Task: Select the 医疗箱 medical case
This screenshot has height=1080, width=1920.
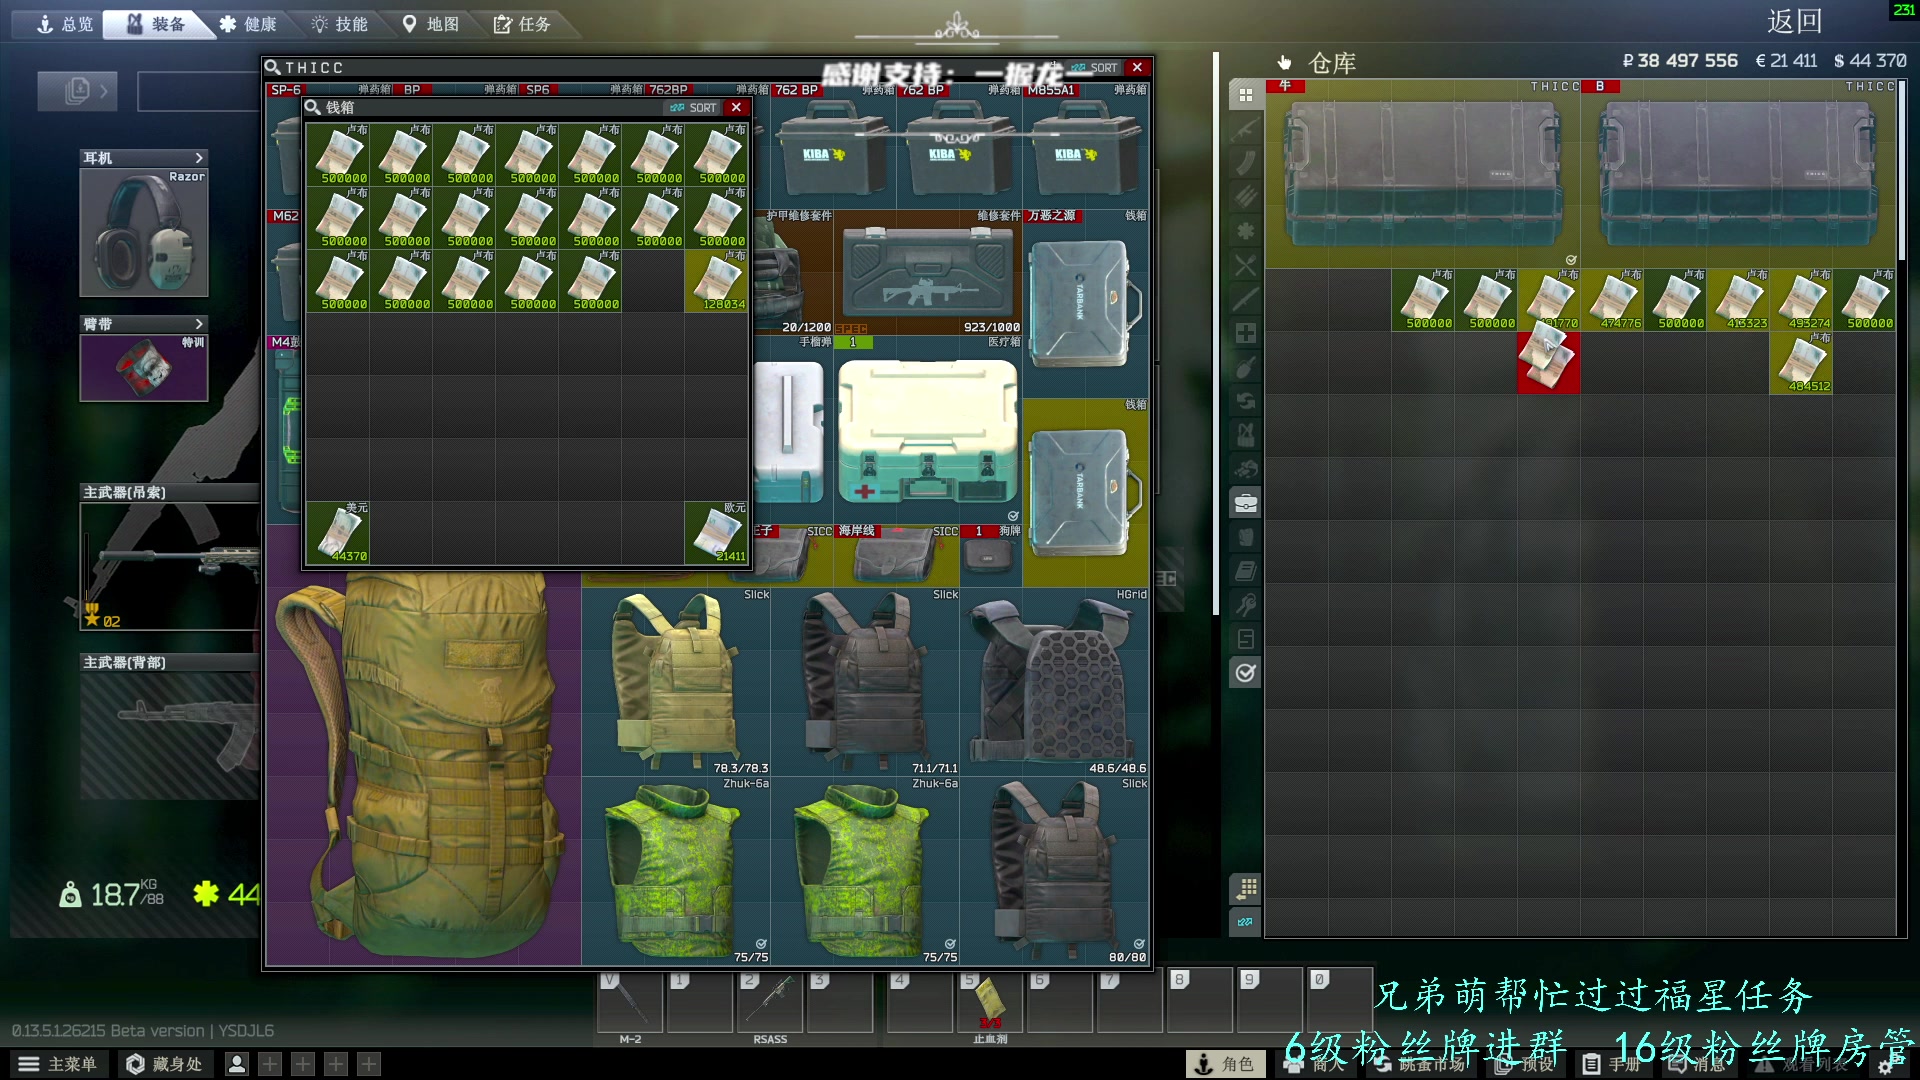Action: pyautogui.click(x=927, y=431)
